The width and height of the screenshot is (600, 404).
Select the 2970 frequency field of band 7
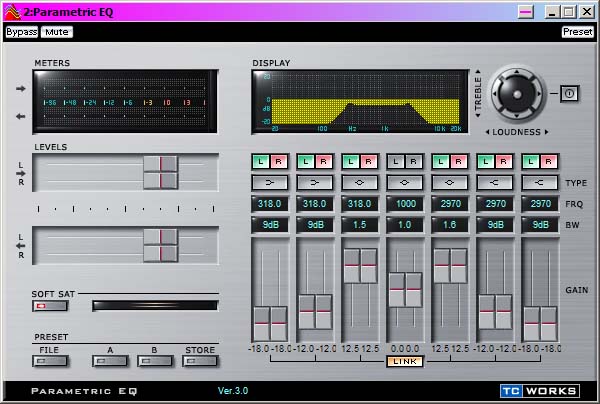pos(540,204)
